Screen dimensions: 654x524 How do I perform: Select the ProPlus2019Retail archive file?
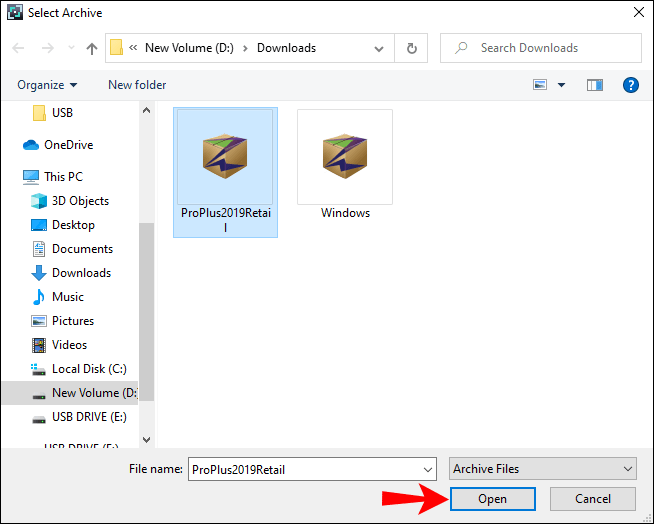(225, 172)
